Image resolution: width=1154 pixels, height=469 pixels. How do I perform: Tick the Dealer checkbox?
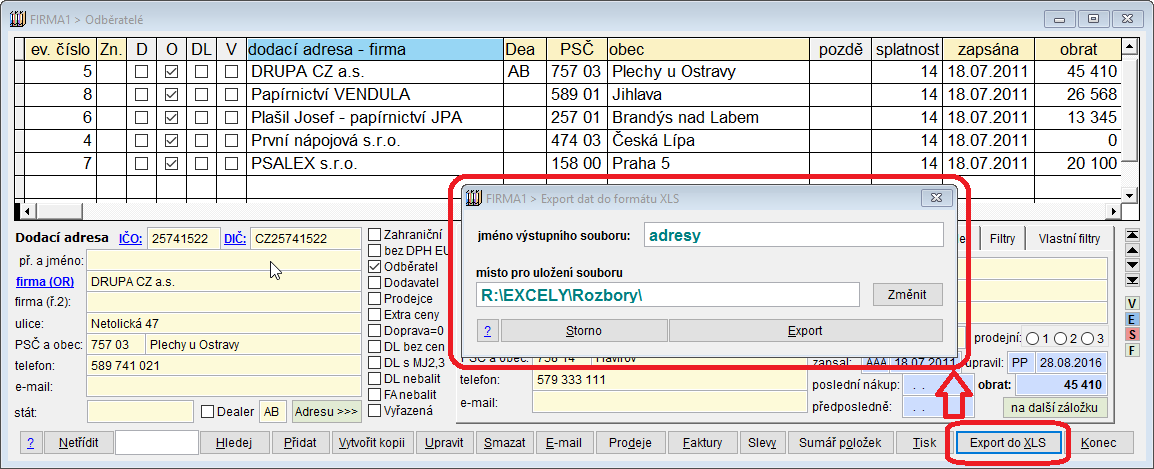(x=208, y=411)
